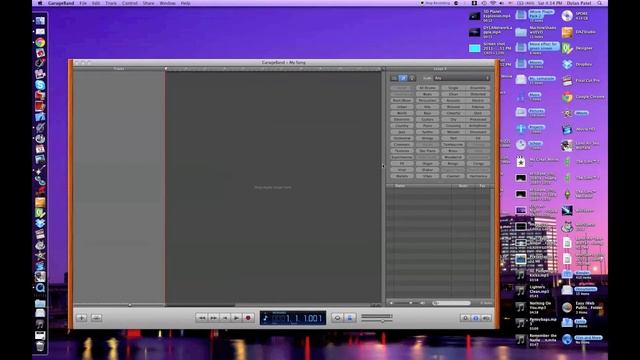The width and height of the screenshot is (640, 360).
Task: Click the red record button
Action: click(x=248, y=318)
